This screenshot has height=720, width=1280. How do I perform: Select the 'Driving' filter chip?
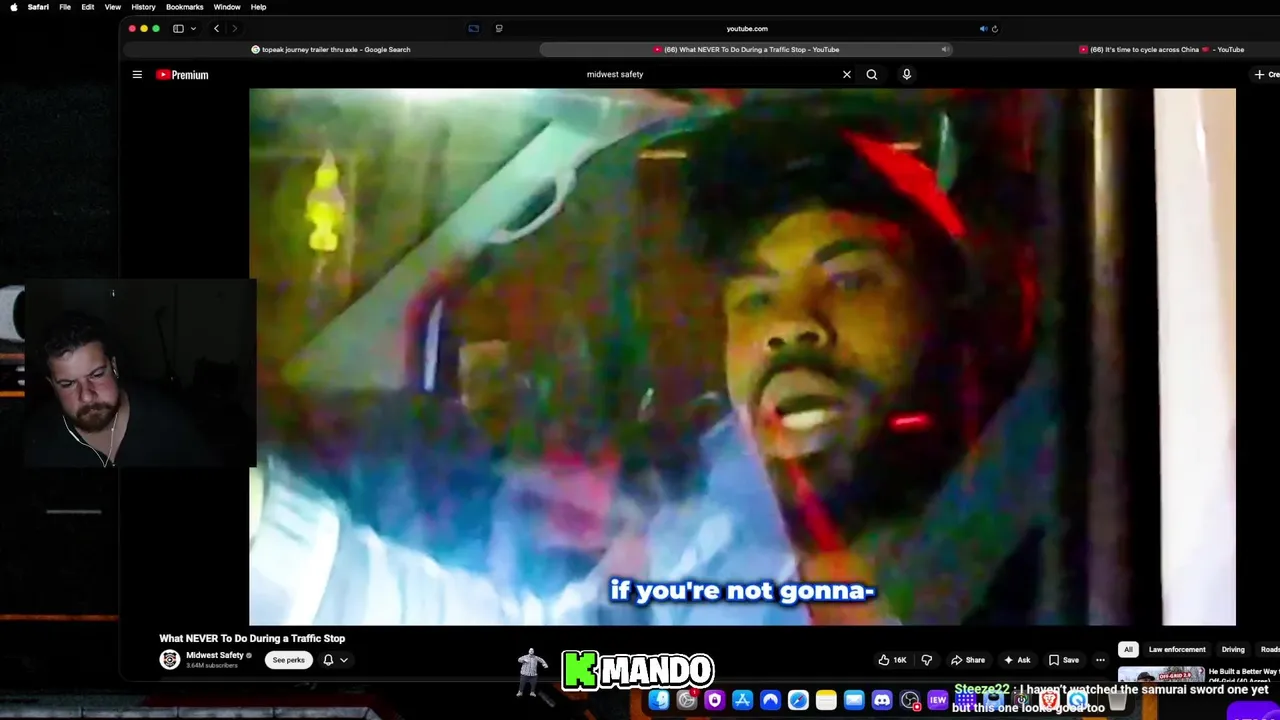click(x=1233, y=649)
